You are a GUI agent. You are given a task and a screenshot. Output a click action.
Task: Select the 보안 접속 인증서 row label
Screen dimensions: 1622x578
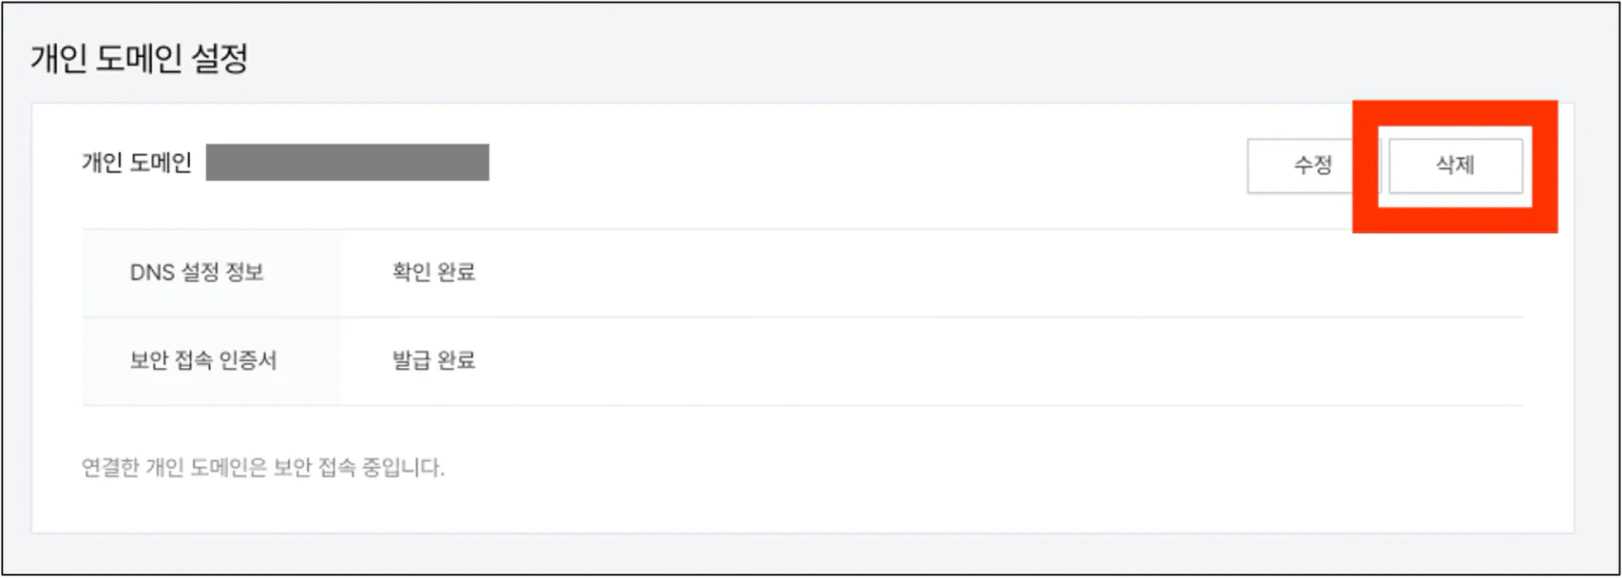click(x=203, y=360)
